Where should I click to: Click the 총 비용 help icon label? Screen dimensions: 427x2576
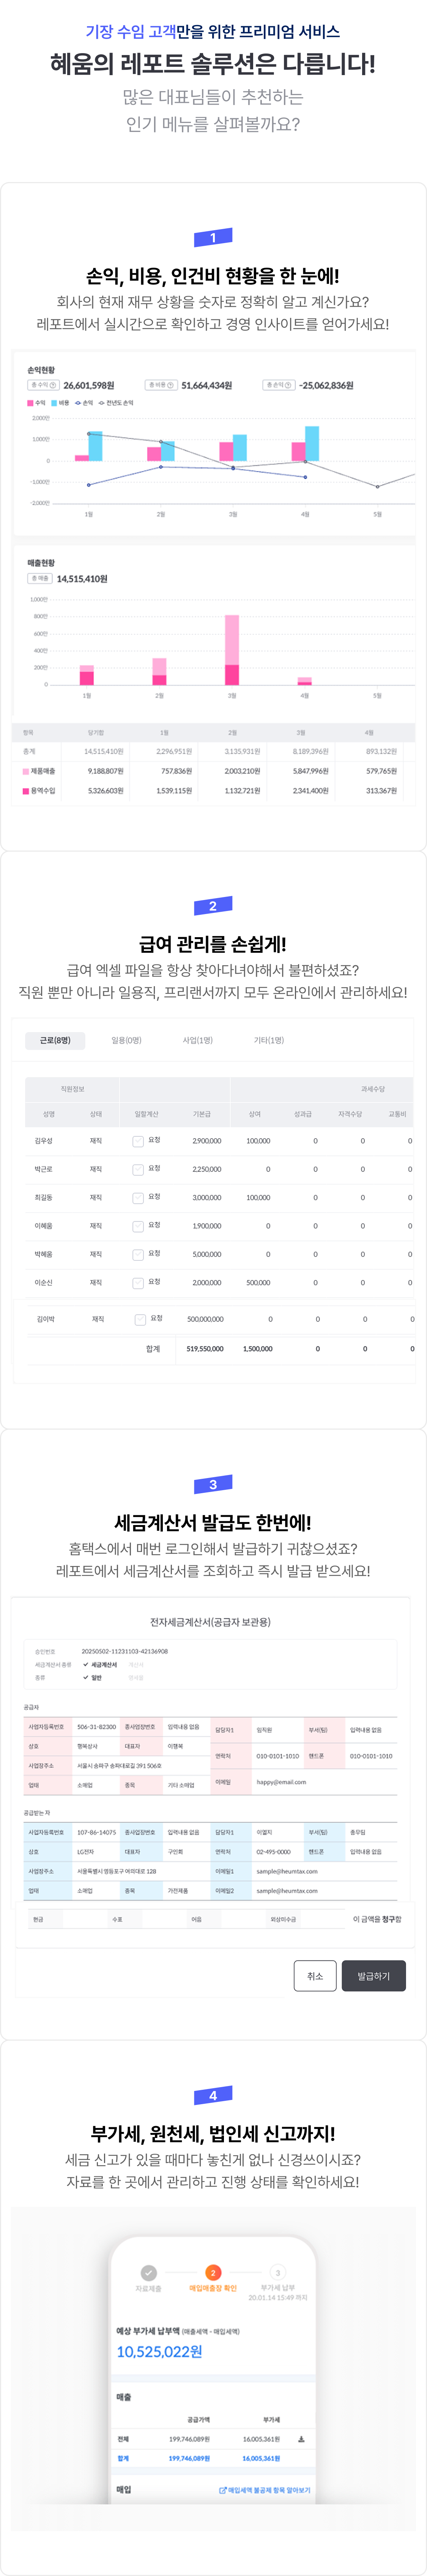pos(161,385)
